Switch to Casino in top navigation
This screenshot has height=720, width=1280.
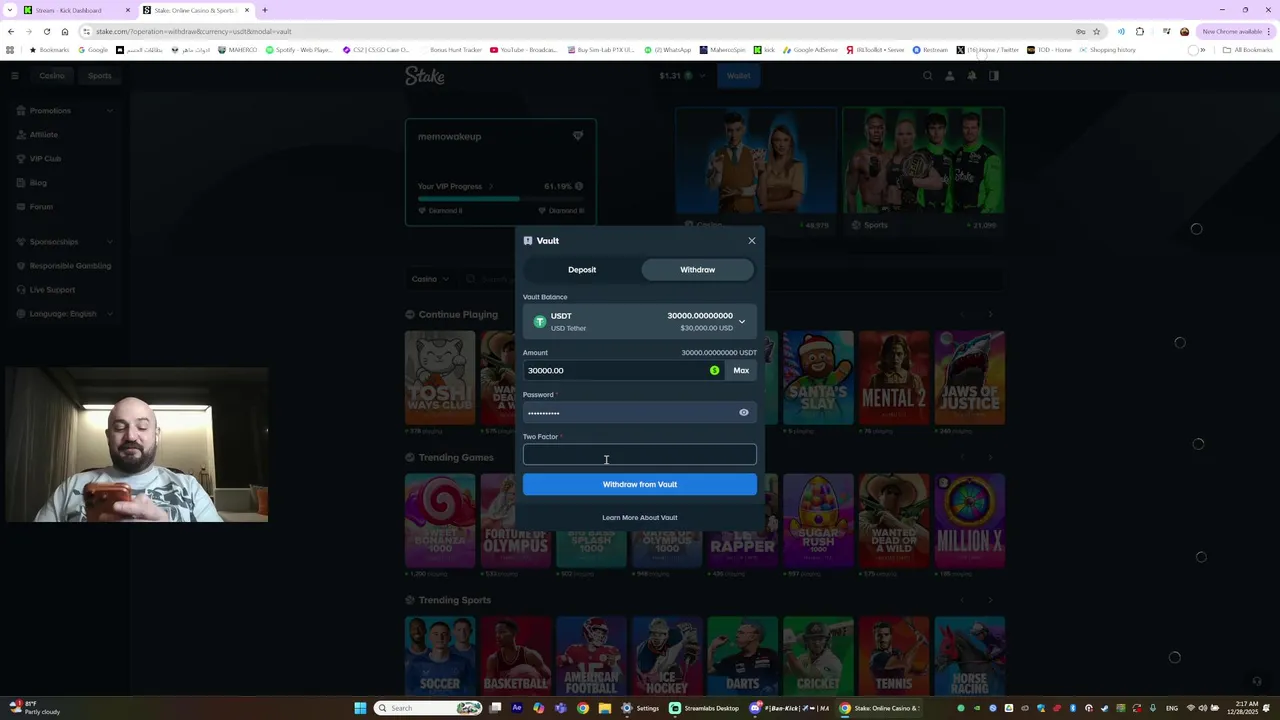(x=52, y=75)
